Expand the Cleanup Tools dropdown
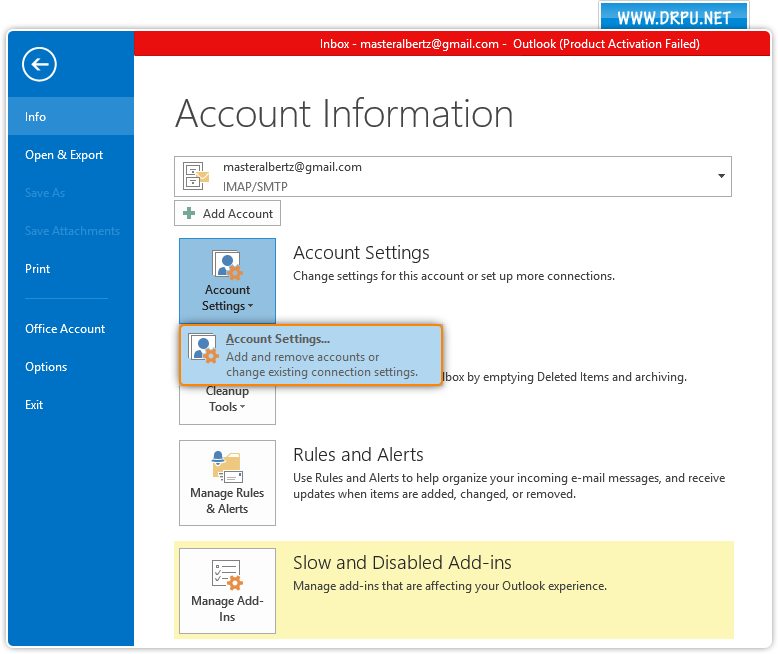778x654 pixels. 227,404
